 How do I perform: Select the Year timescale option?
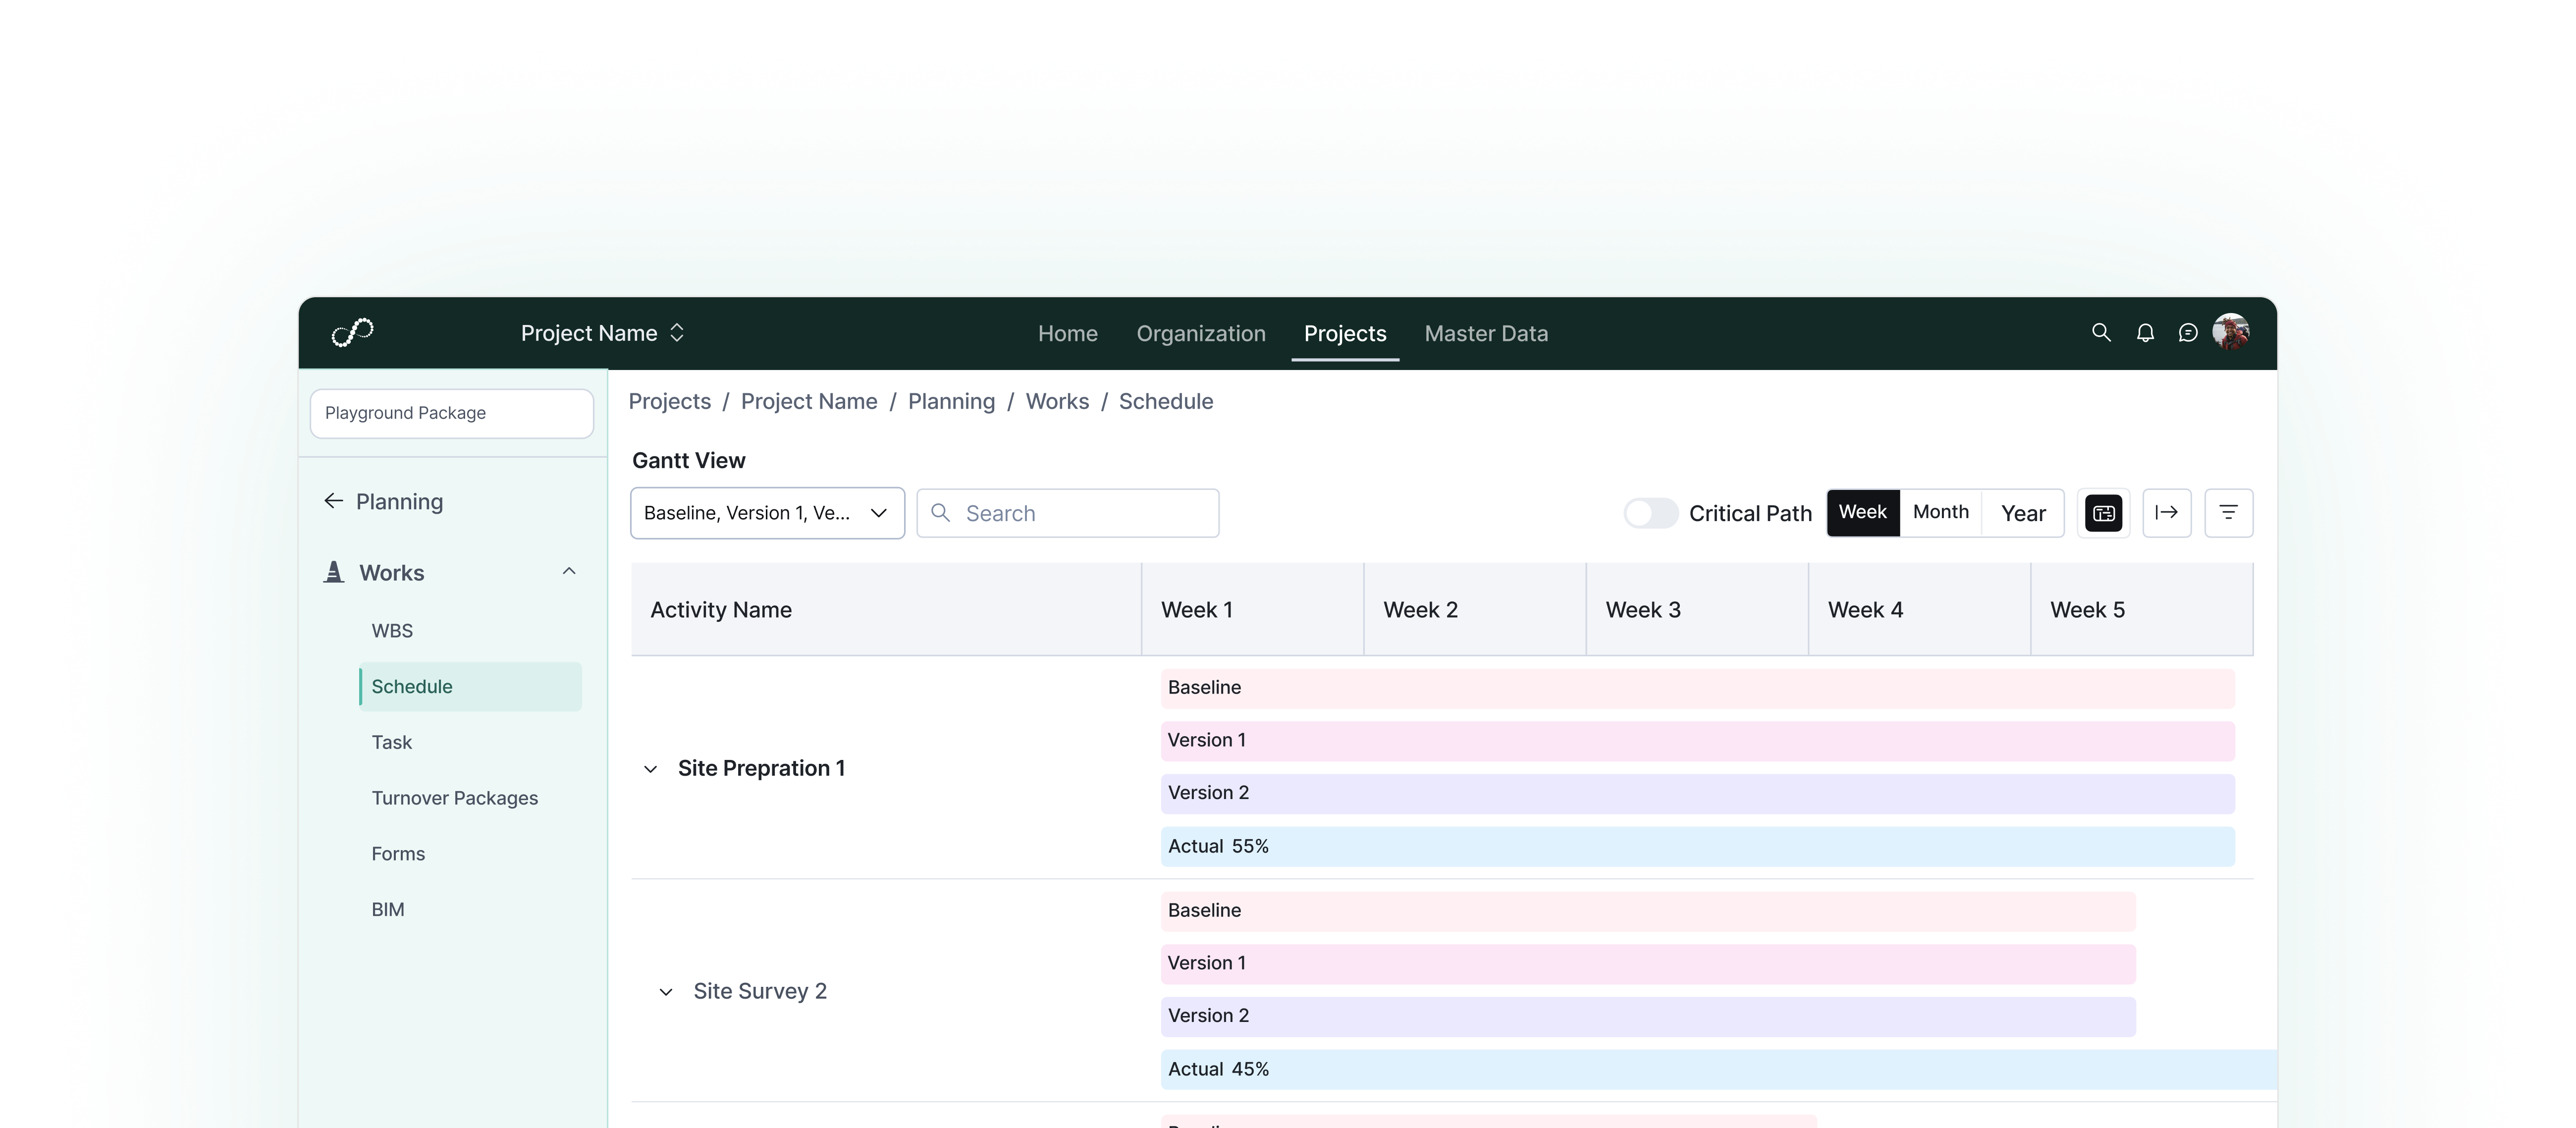point(2023,513)
